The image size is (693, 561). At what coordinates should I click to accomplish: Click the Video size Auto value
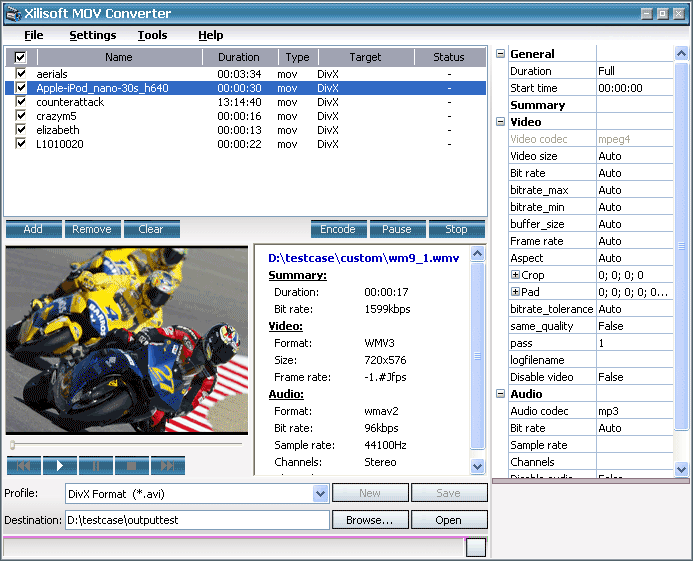635,156
